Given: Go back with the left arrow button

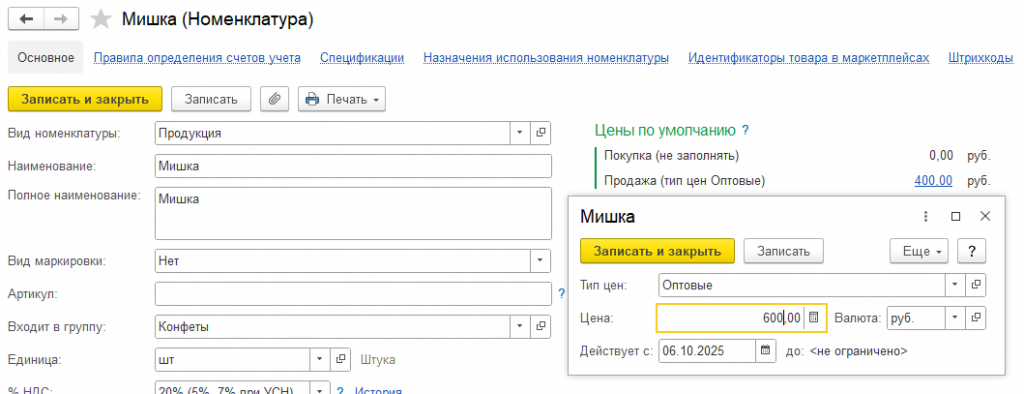Looking at the screenshot, I should pos(26,19).
